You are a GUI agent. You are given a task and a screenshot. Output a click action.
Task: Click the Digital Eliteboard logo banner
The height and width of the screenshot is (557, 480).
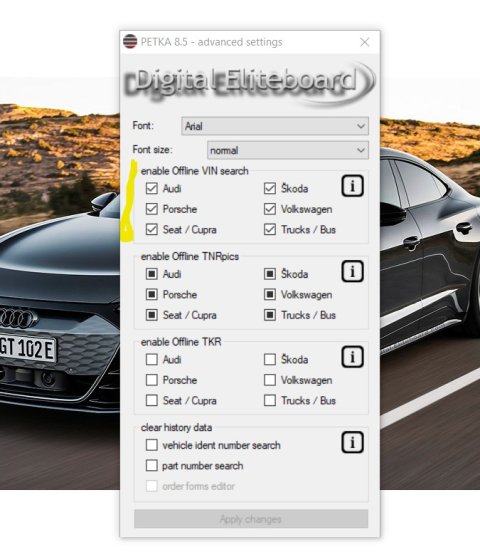250,84
